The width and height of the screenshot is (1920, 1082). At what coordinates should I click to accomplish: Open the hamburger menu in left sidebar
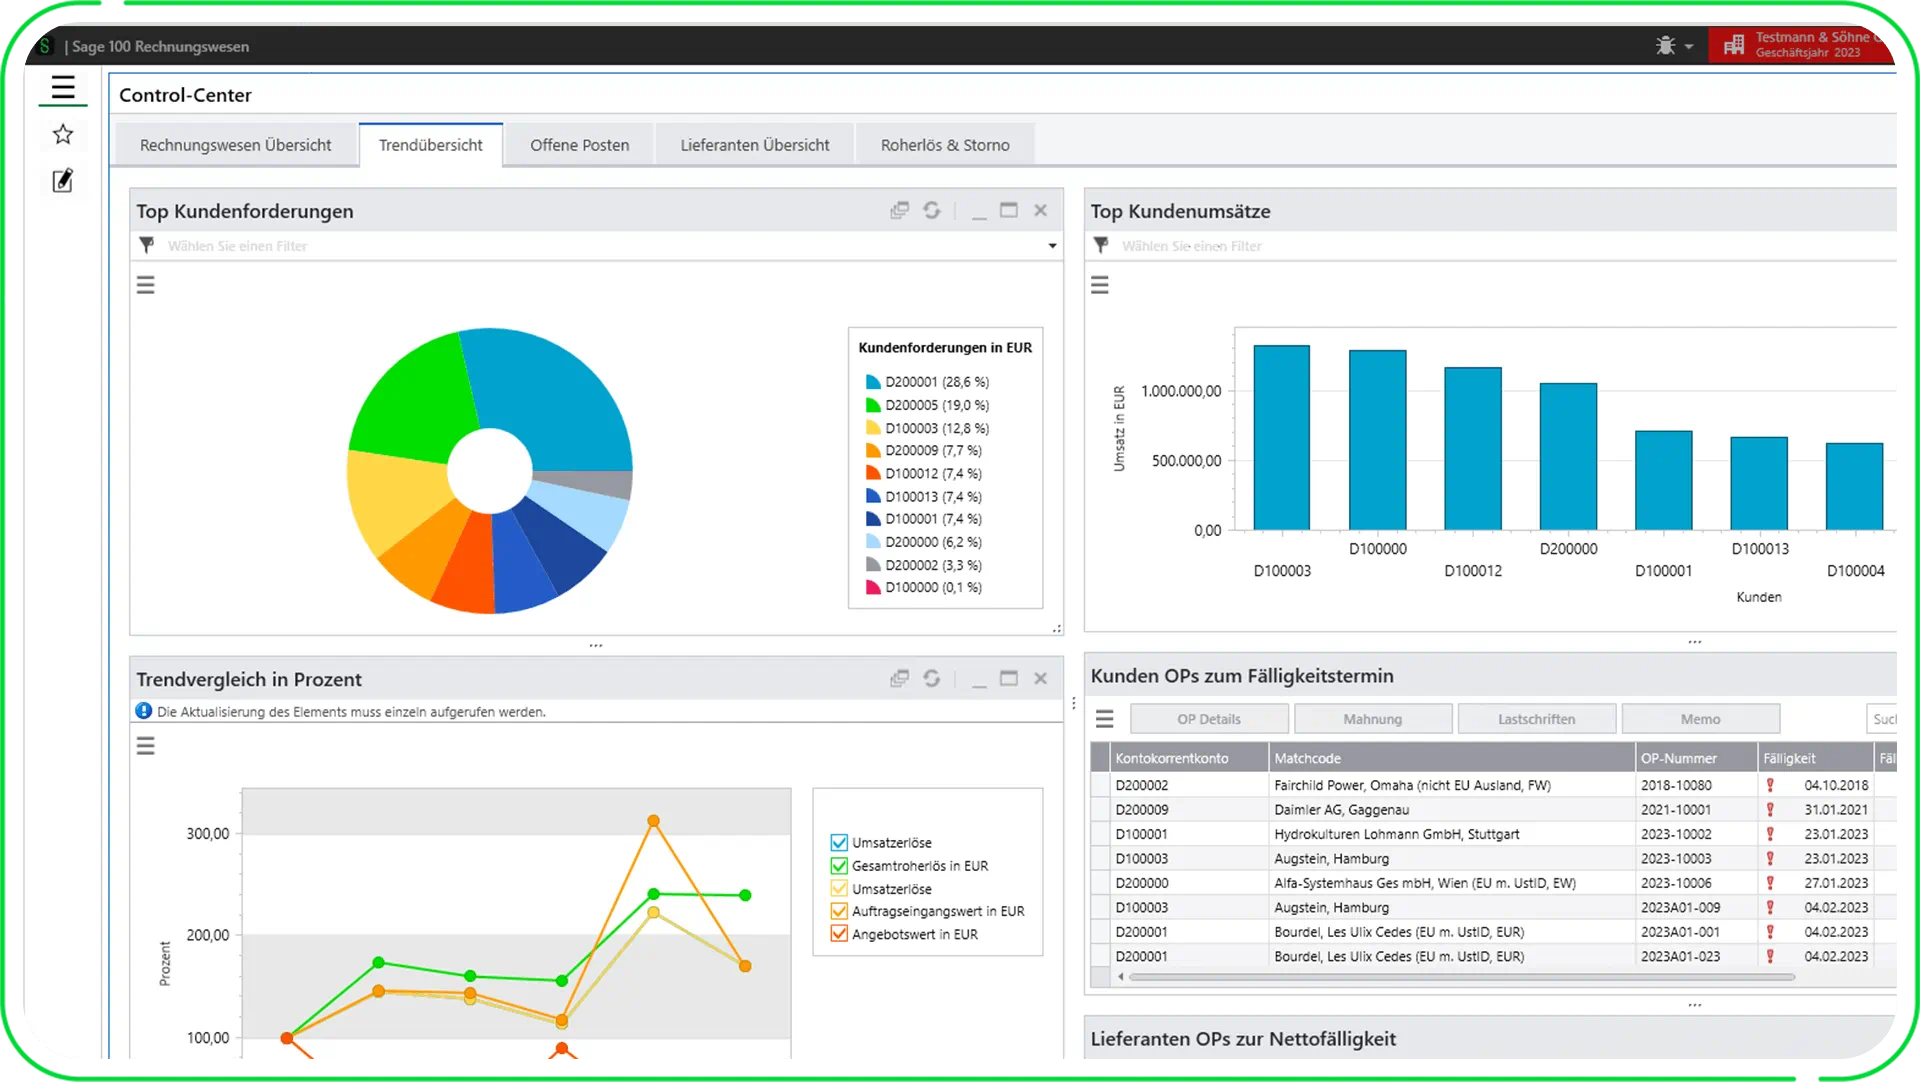click(x=63, y=89)
